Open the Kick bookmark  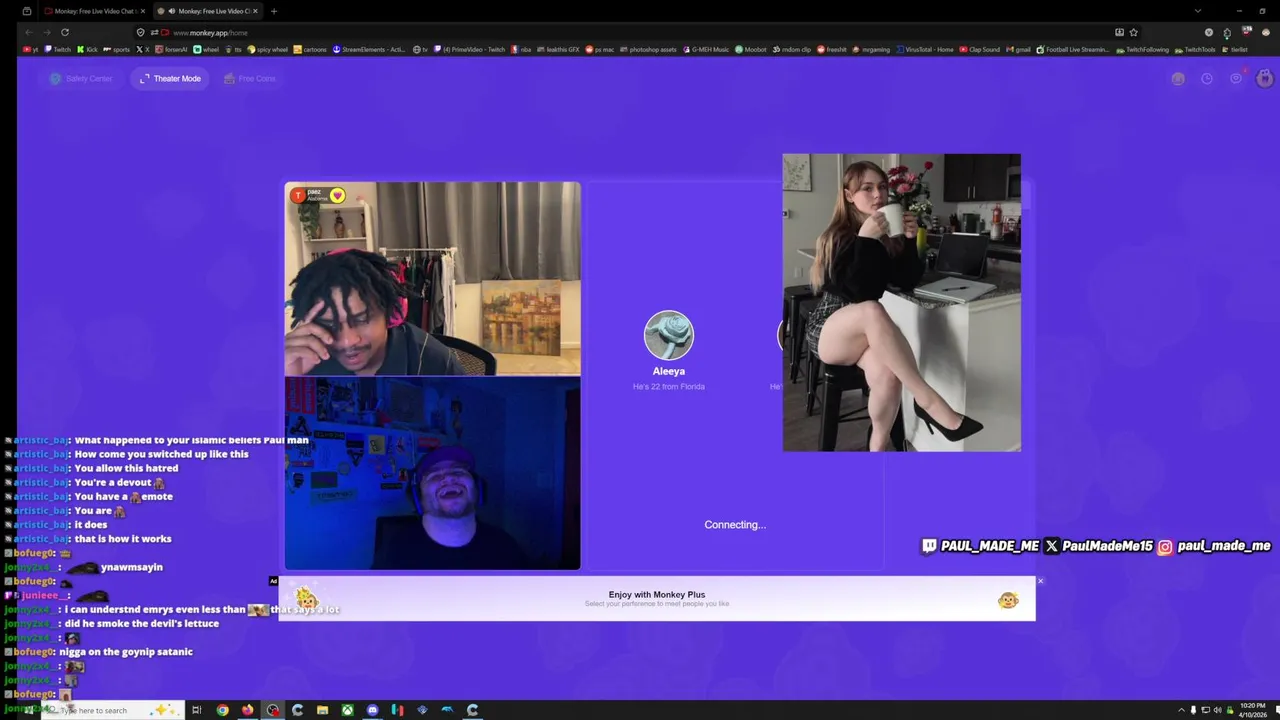coord(87,49)
